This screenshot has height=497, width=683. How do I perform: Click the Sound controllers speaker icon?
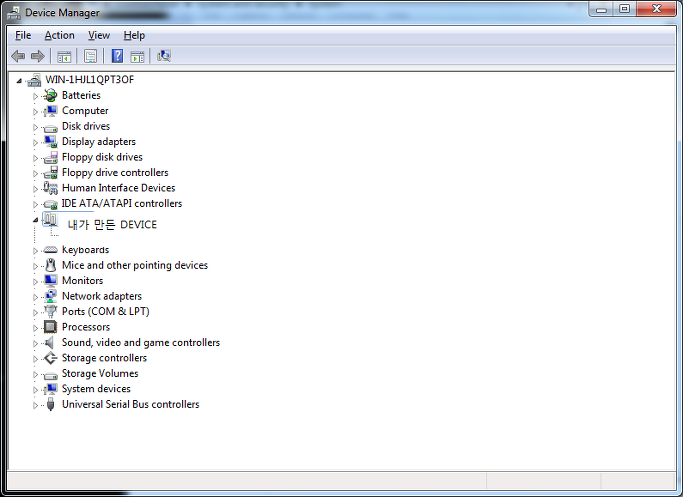(50, 342)
